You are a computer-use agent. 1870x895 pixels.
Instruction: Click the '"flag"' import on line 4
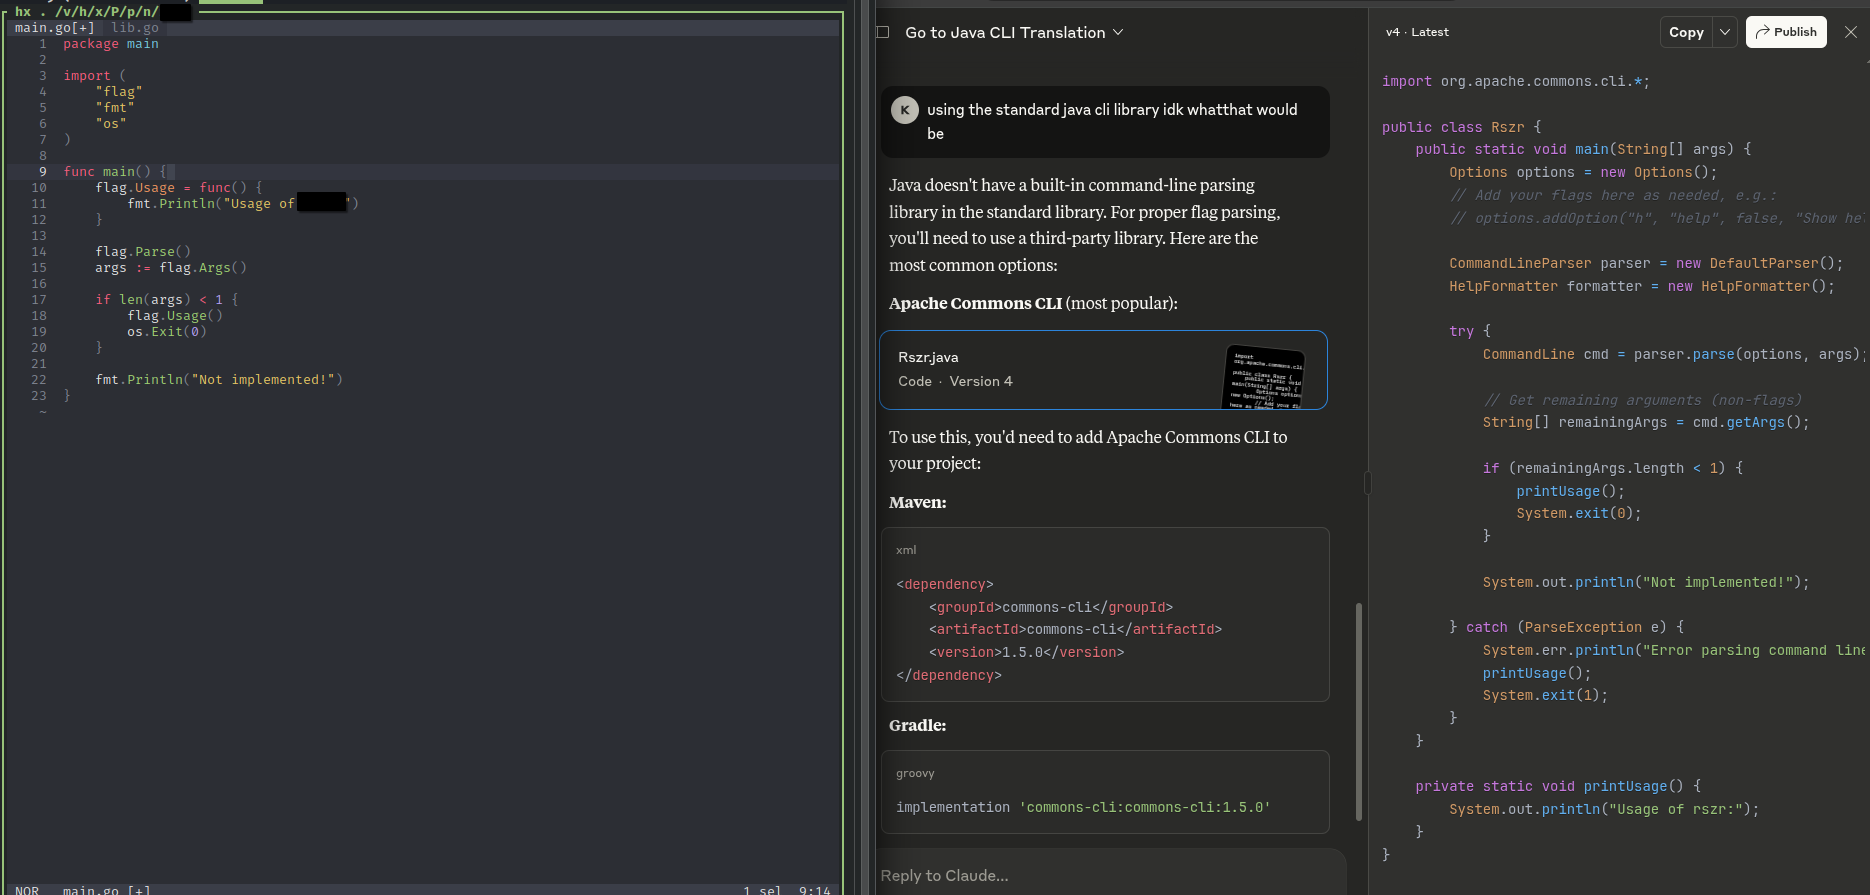coord(119,92)
